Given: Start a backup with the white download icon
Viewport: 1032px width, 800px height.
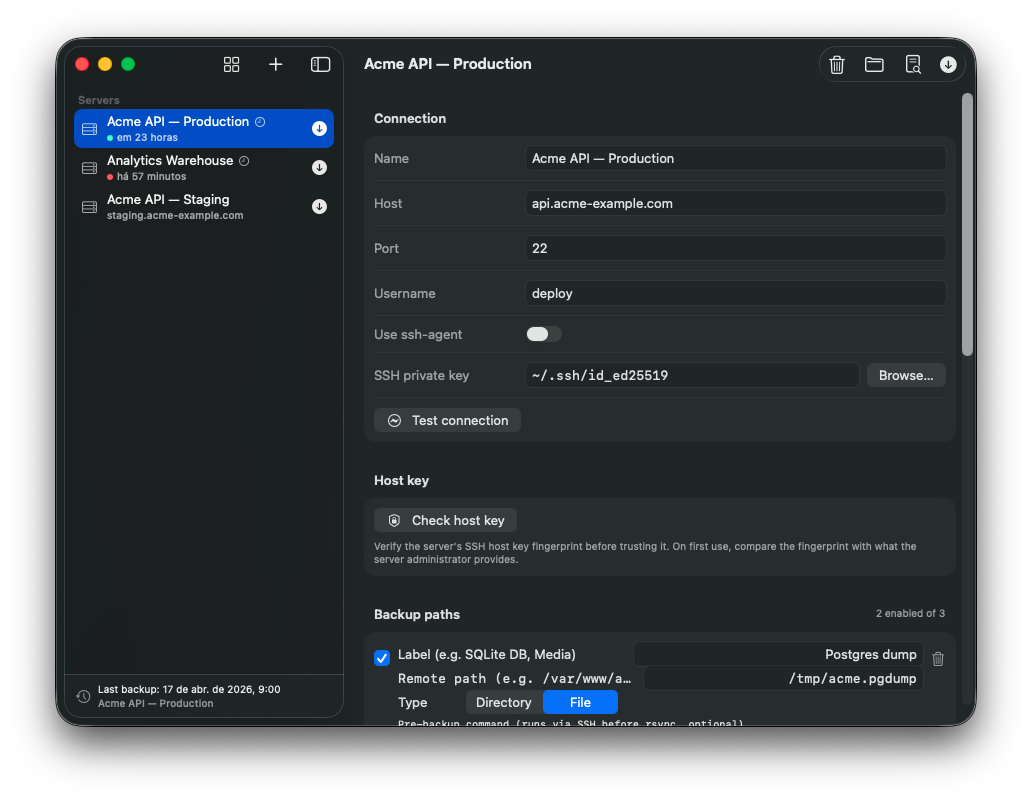Looking at the screenshot, I should 948,64.
